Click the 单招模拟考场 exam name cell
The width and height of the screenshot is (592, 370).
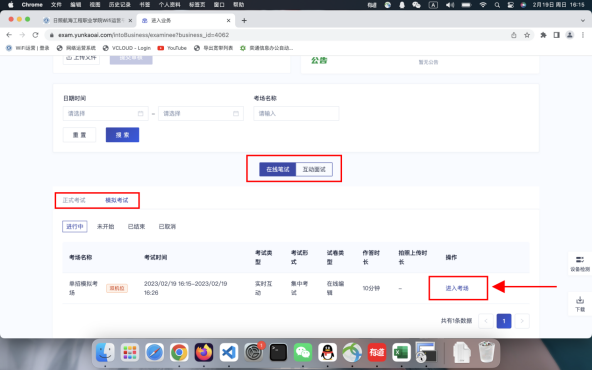pos(83,288)
